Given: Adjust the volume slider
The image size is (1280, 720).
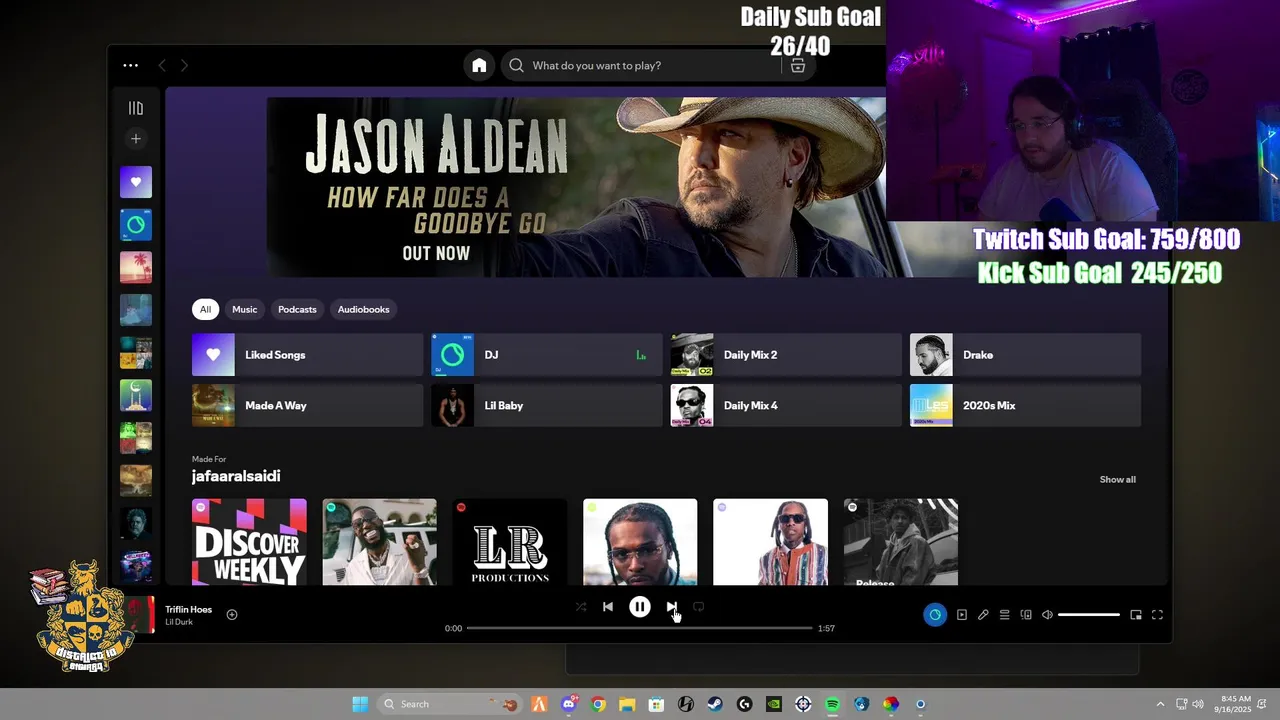Looking at the screenshot, I should click(1089, 615).
